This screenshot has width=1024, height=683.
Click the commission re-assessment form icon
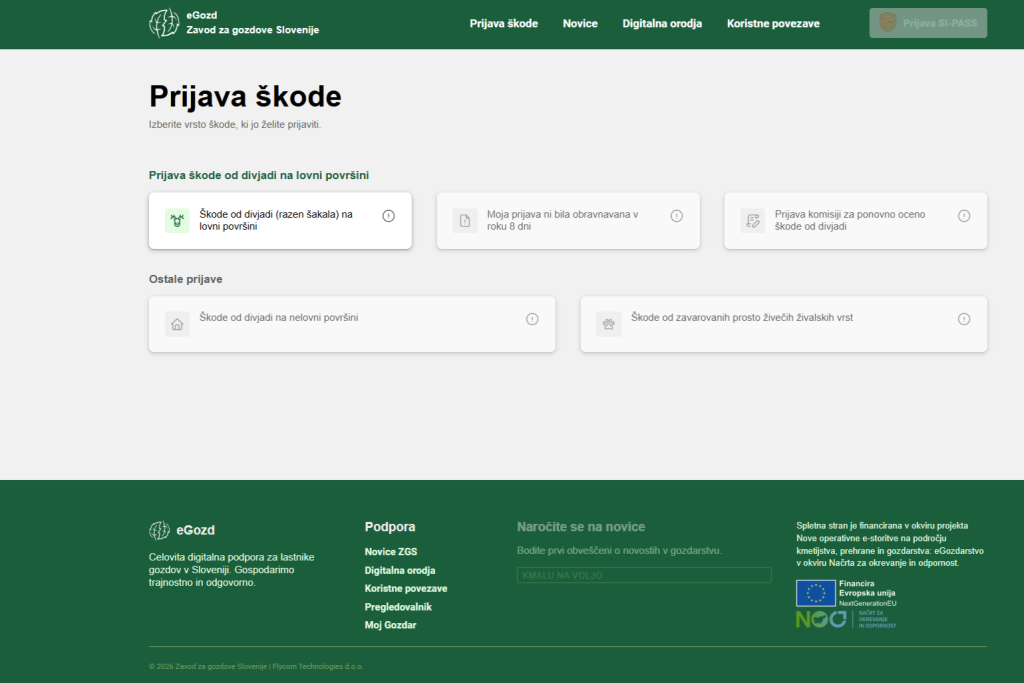click(x=752, y=221)
